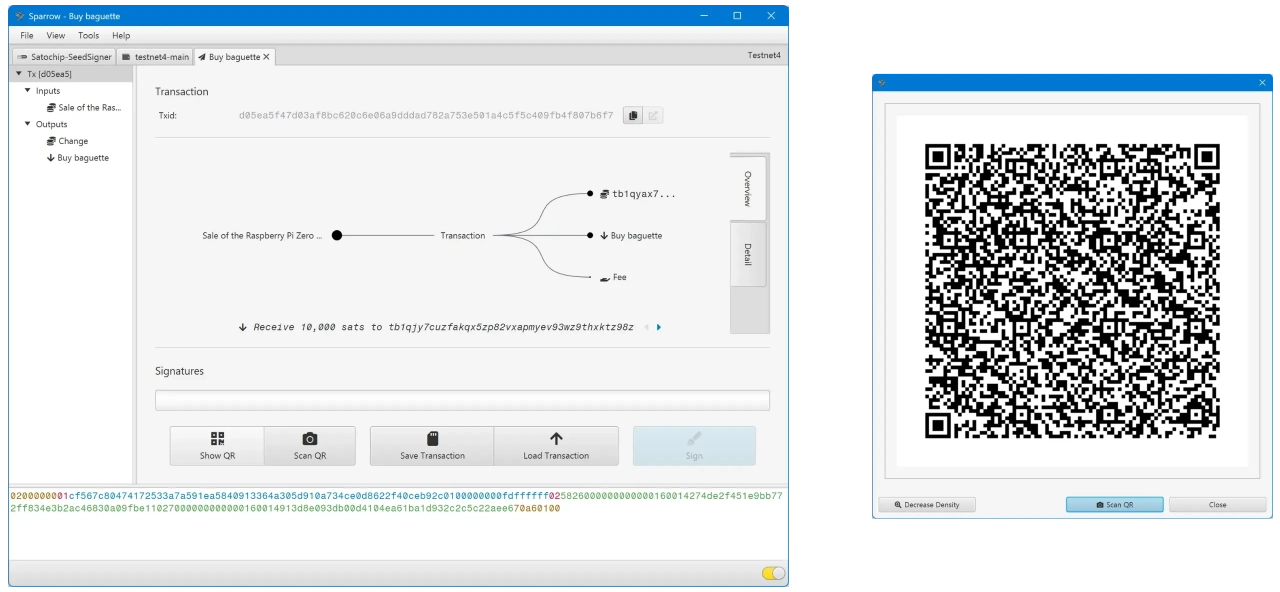Click Scan QR in the QR window
The image size is (1280, 592).
pyautogui.click(x=1115, y=505)
